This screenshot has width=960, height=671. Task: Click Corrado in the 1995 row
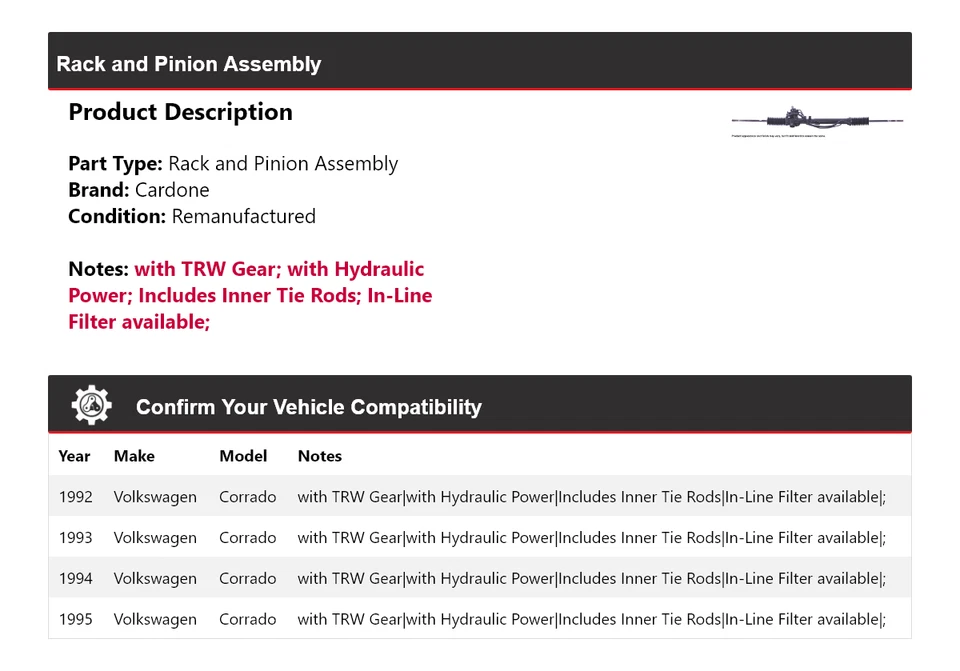pyautogui.click(x=247, y=620)
